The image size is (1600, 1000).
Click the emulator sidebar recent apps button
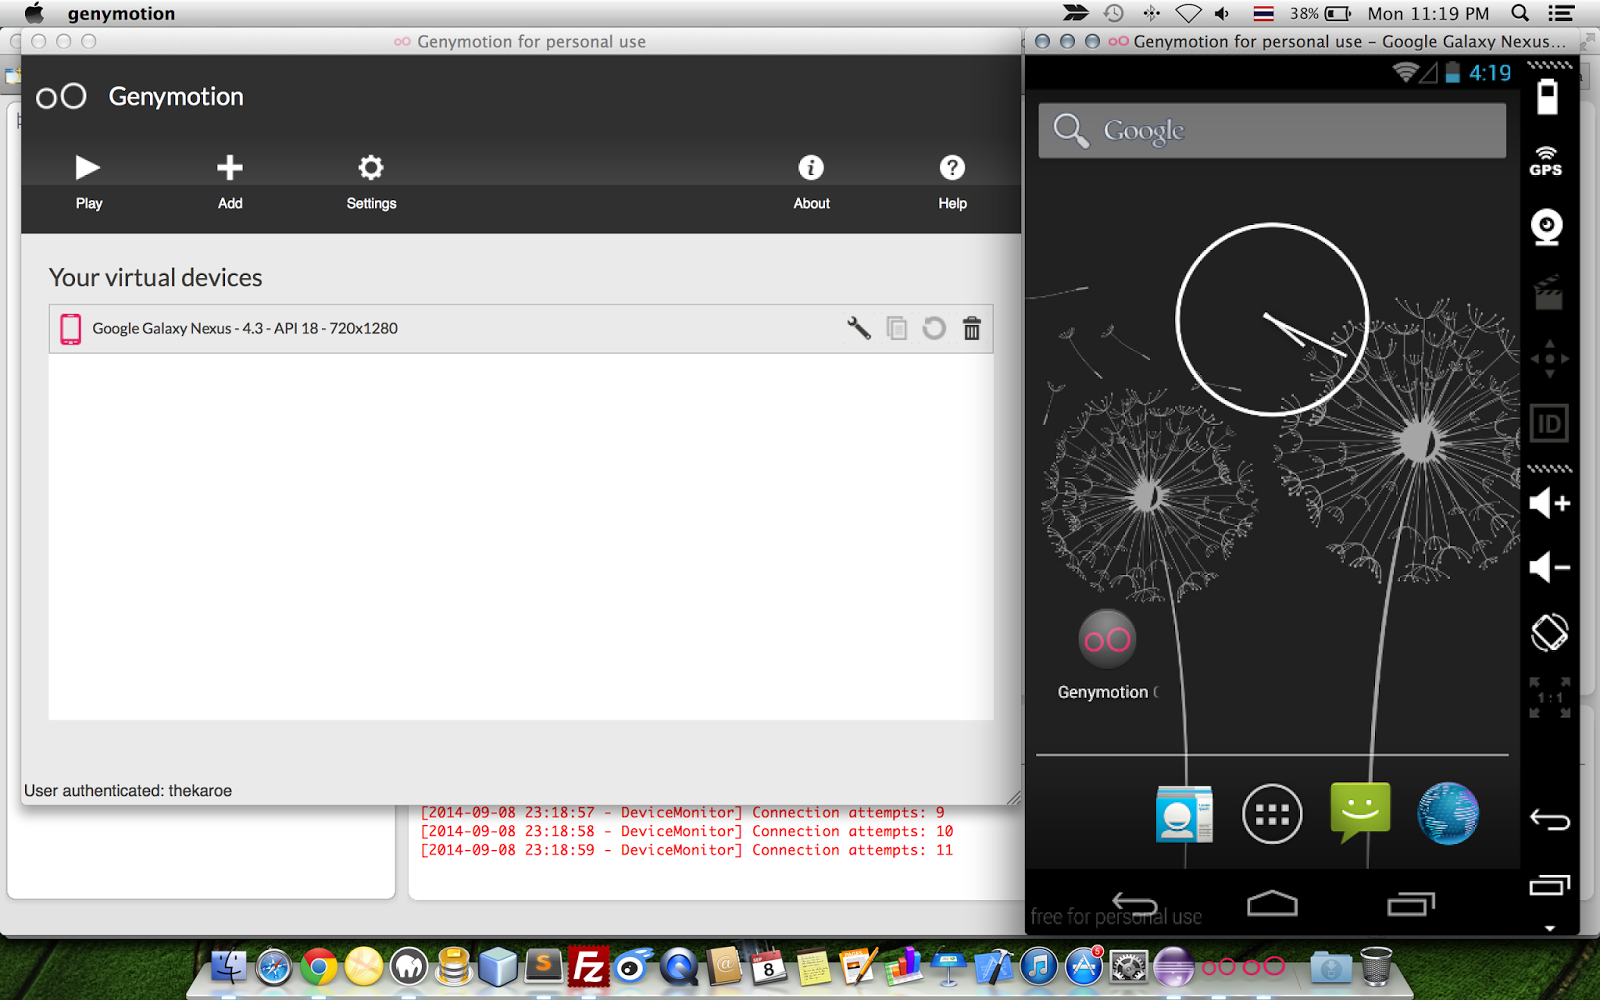[x=1549, y=885]
